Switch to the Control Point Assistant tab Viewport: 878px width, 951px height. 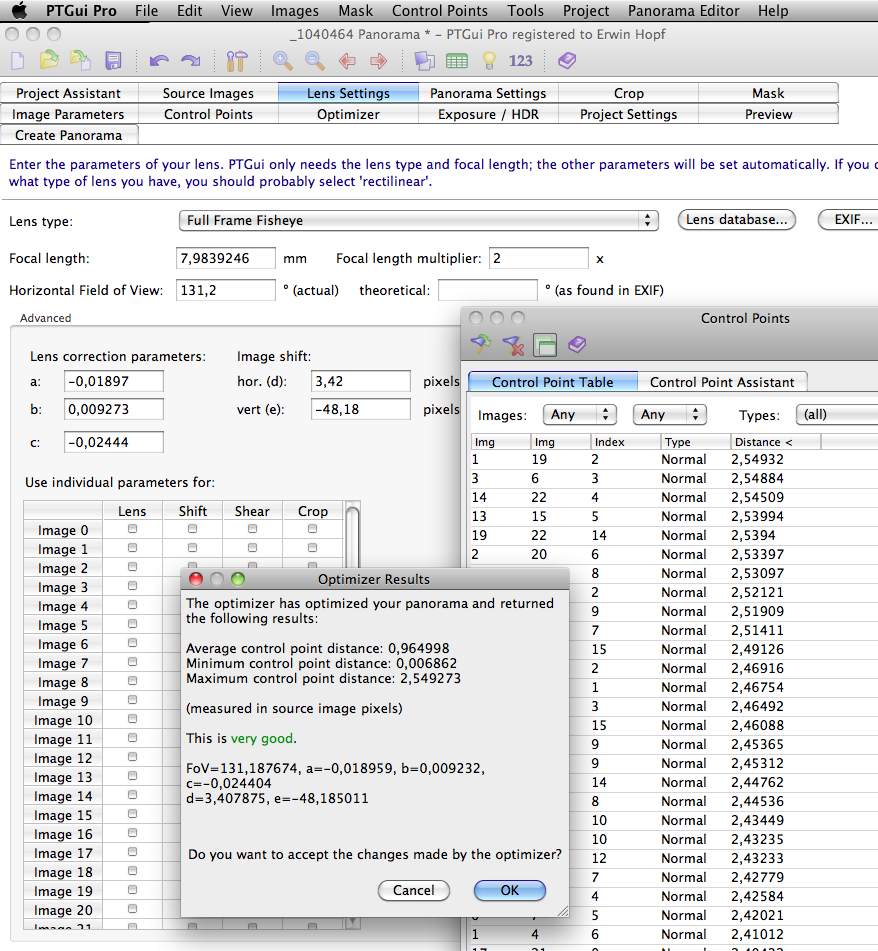pyautogui.click(x=722, y=382)
